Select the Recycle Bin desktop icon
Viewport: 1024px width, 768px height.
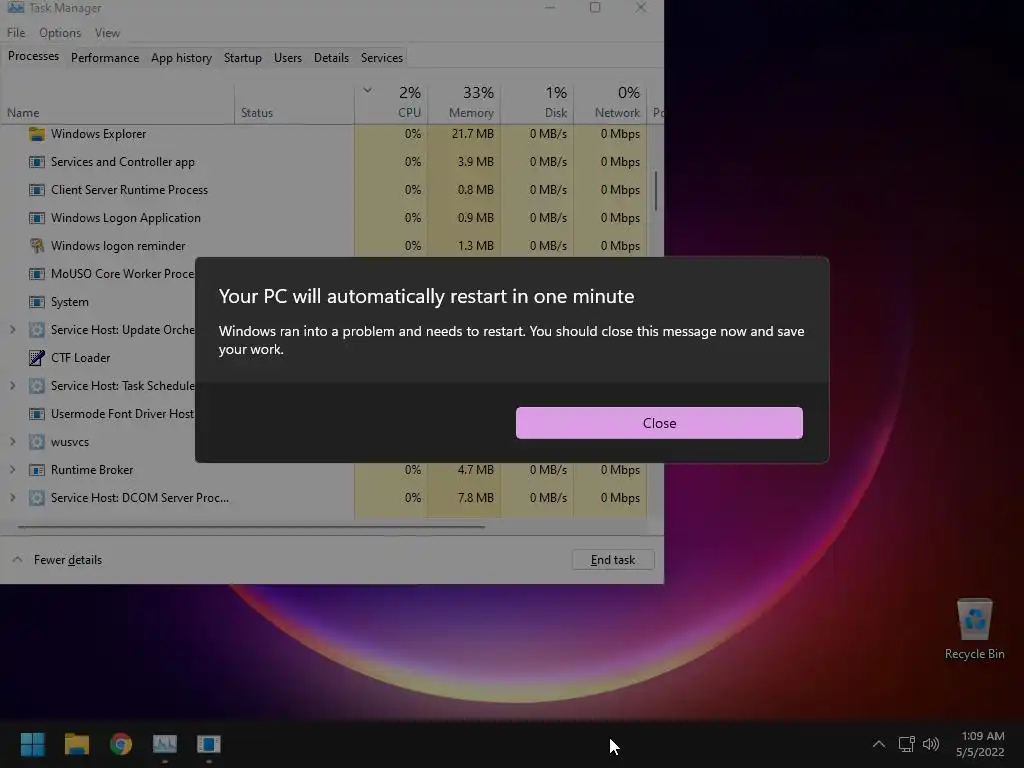974,630
